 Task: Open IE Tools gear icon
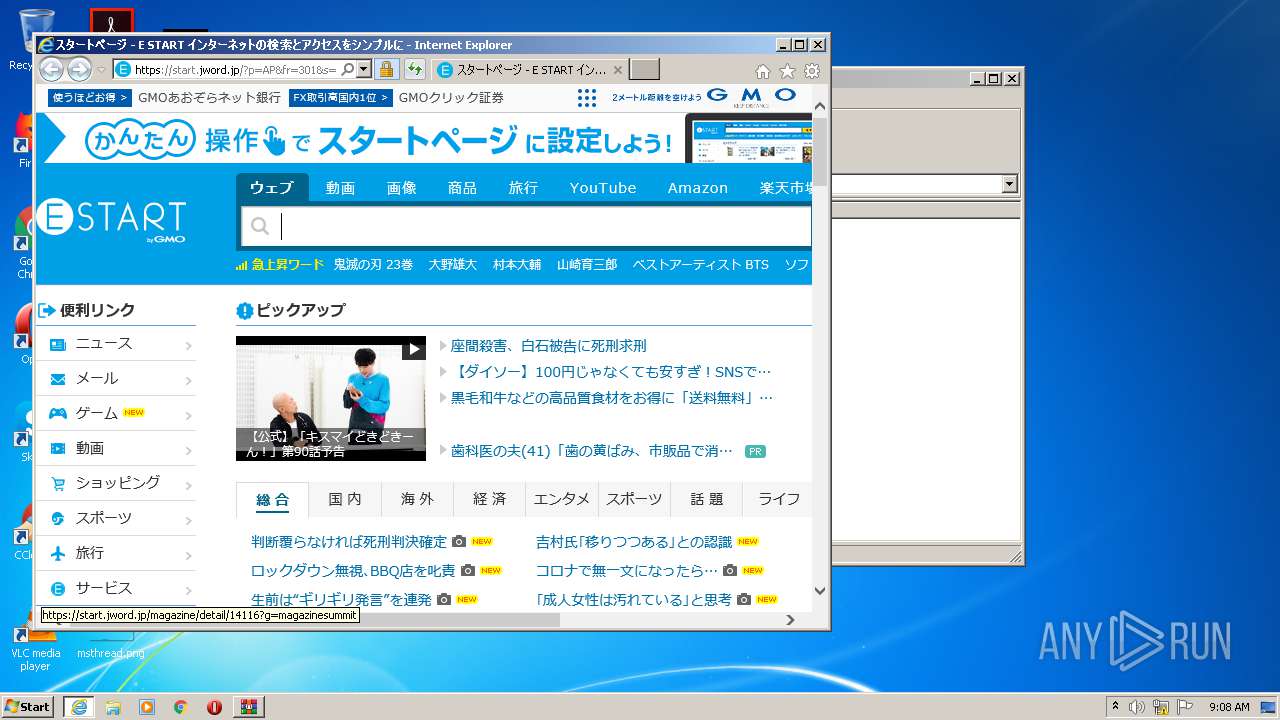coord(812,71)
